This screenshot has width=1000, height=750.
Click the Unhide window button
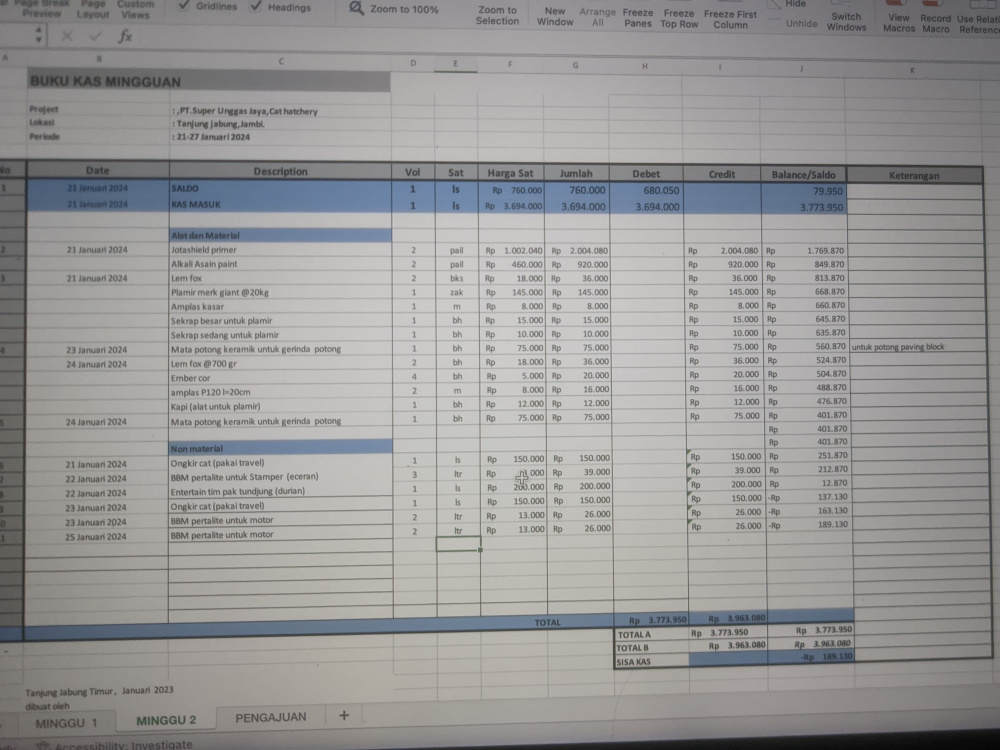pyautogui.click(x=801, y=24)
